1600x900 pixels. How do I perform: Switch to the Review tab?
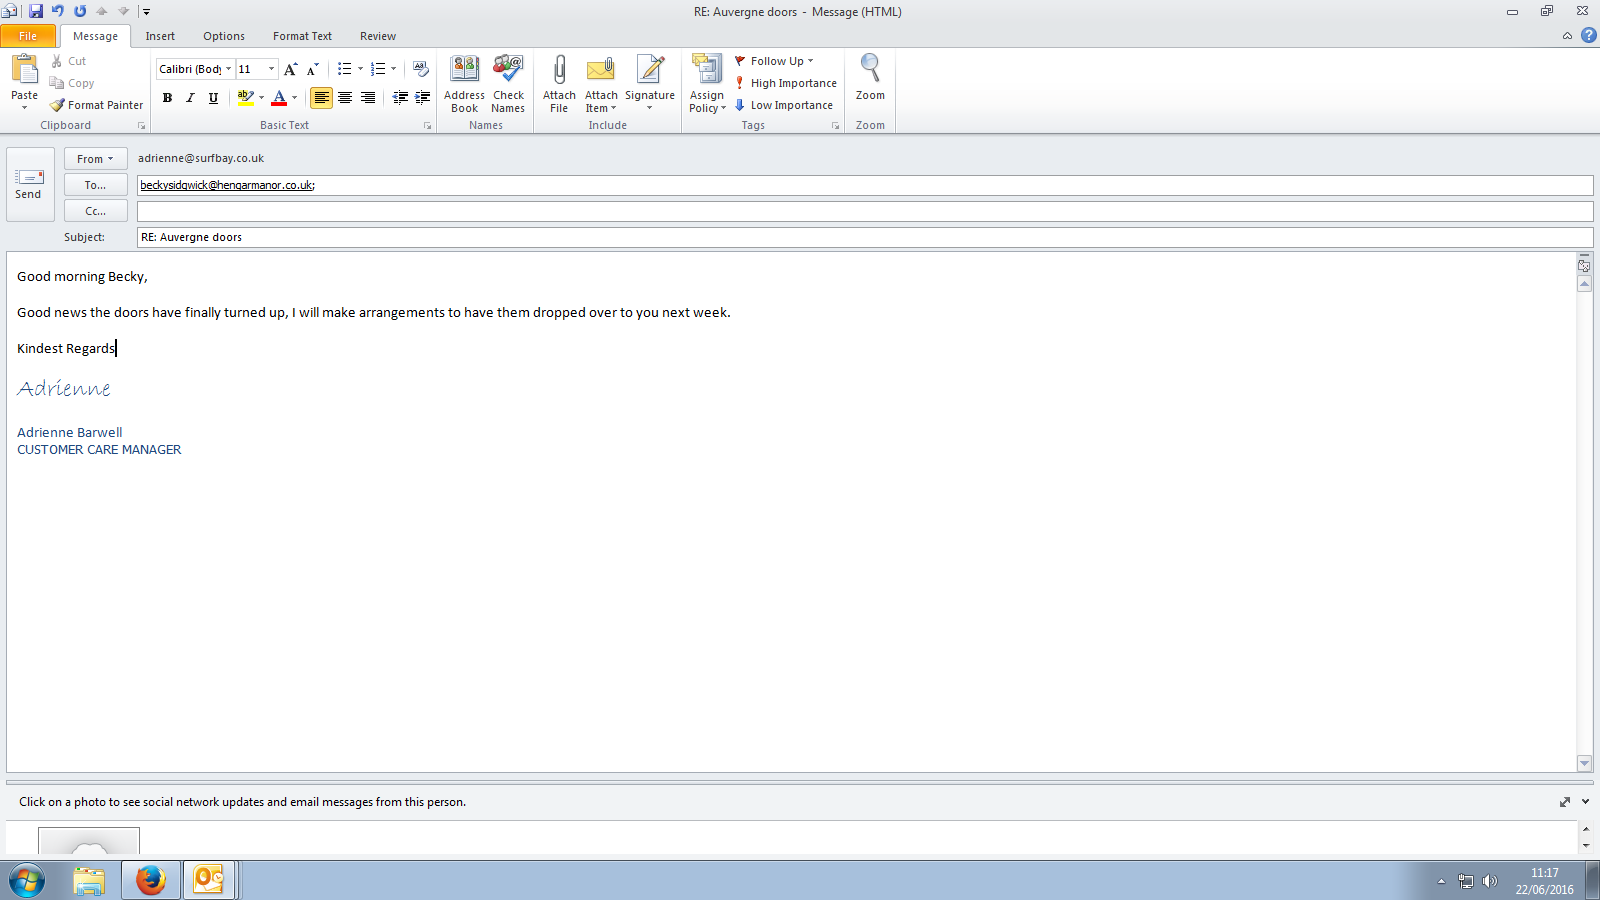coord(378,36)
